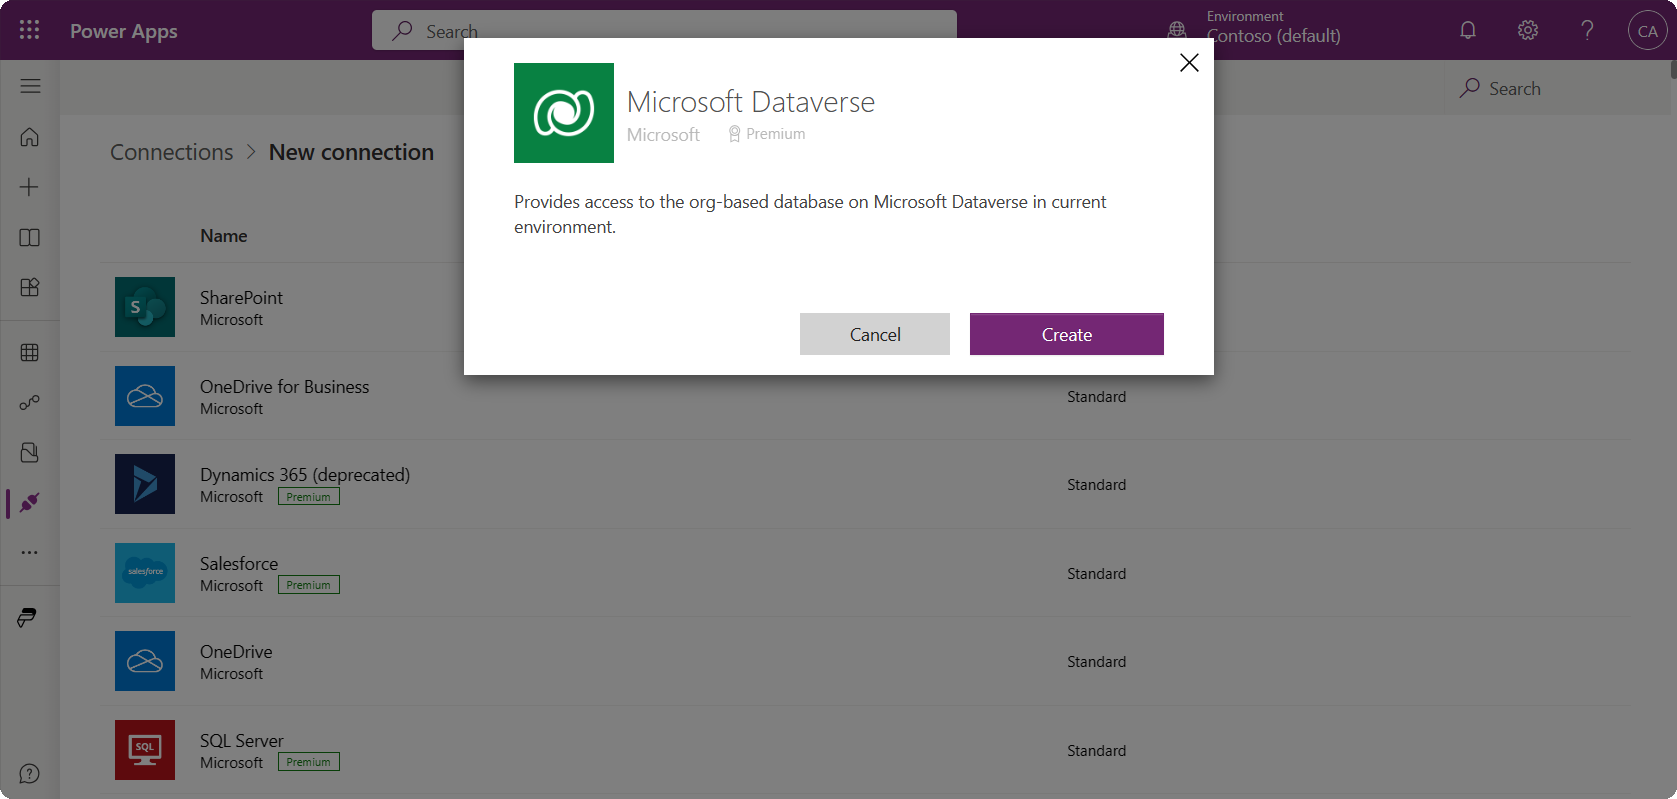Open the More ellipsis in sidebar
This screenshot has height=799, width=1677.
tap(30, 552)
